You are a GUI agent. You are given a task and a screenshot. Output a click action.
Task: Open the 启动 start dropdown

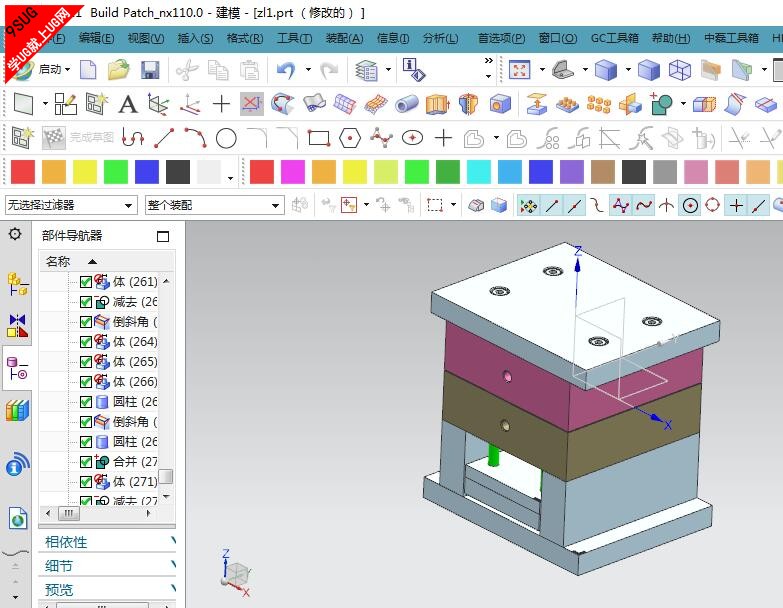(x=53, y=69)
